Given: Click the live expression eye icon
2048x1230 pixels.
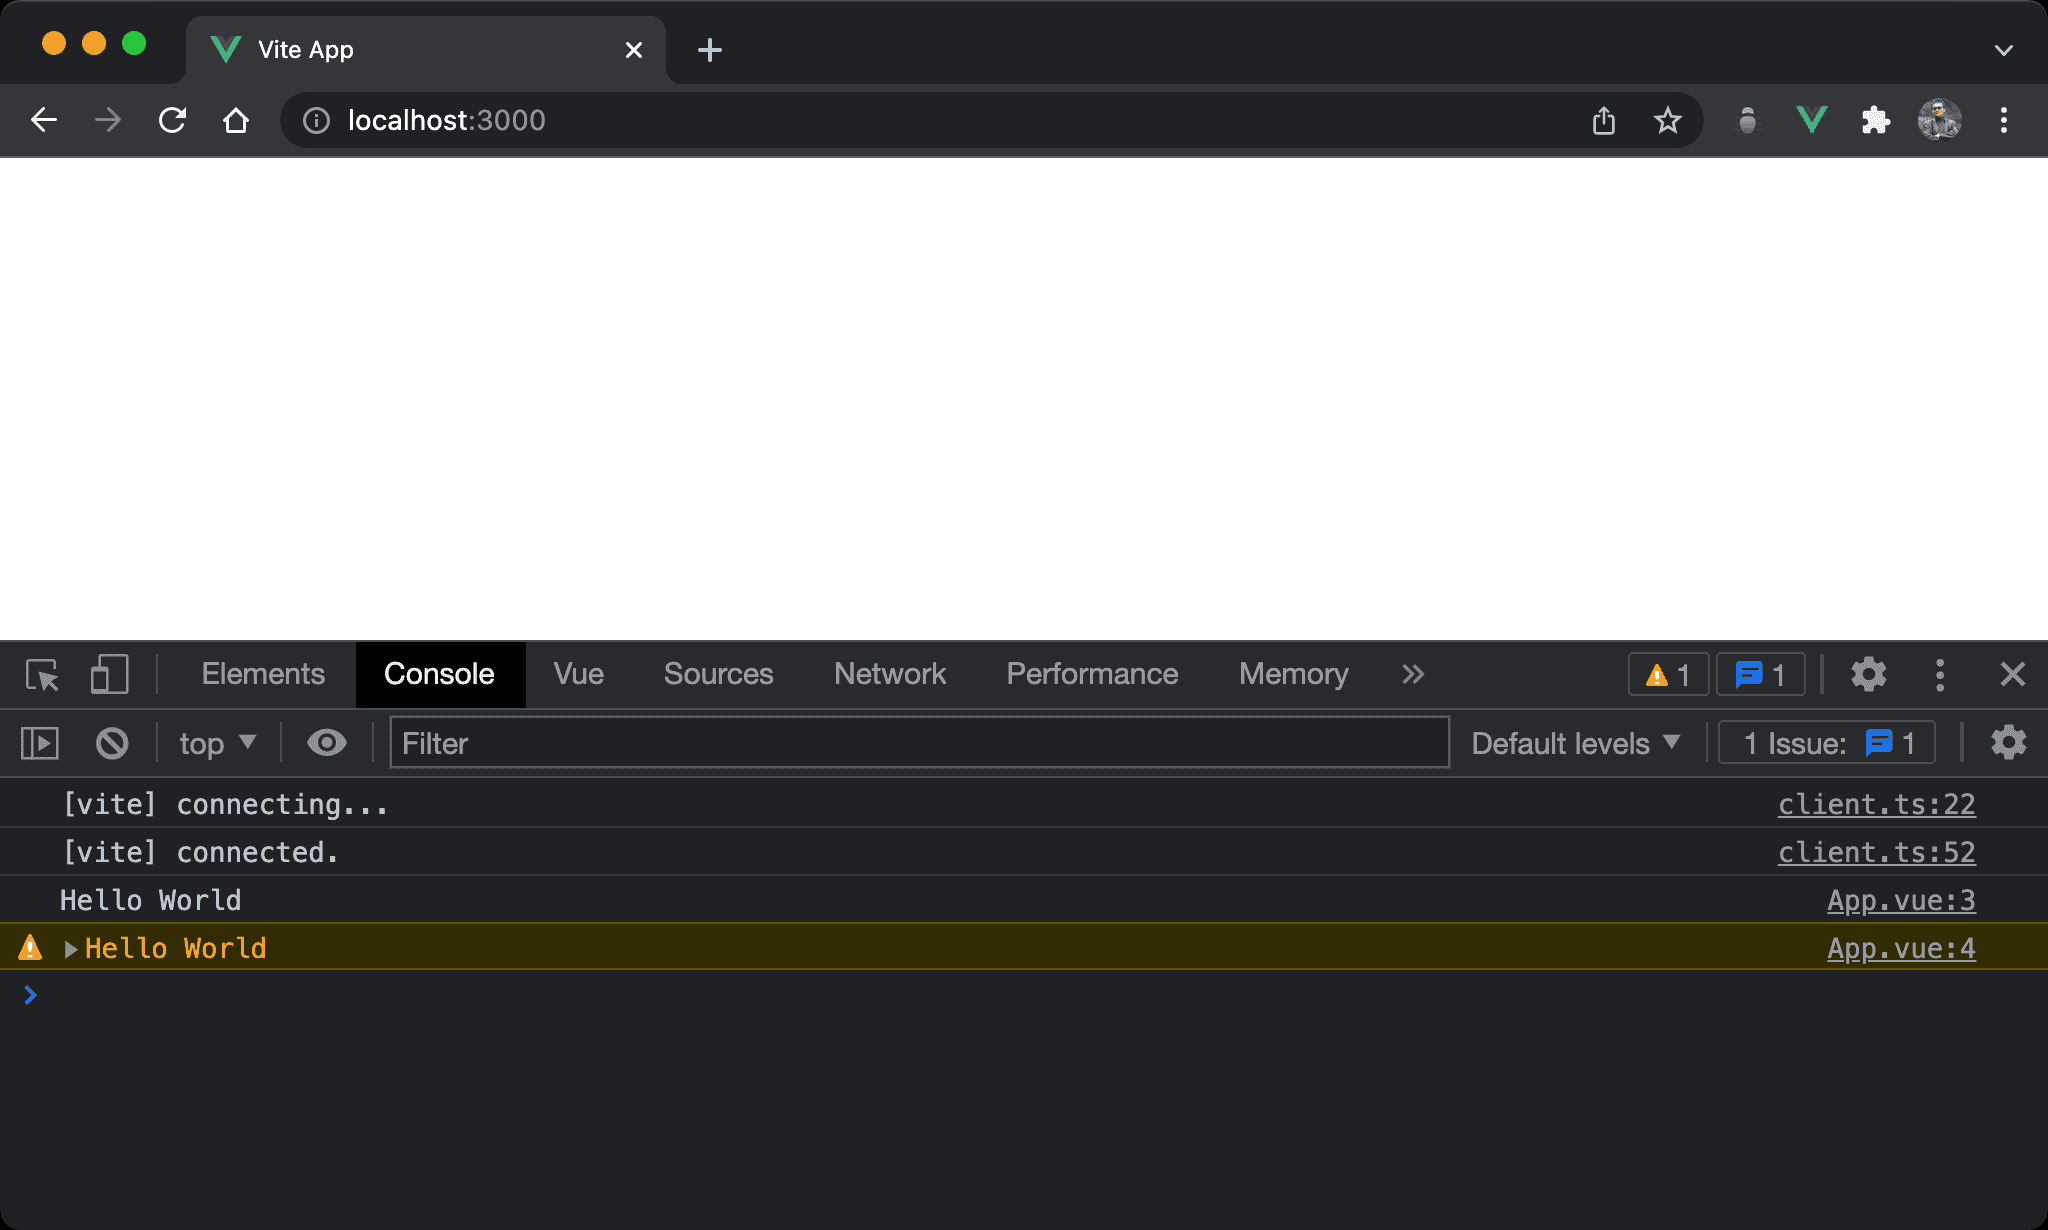Looking at the screenshot, I should [326, 743].
